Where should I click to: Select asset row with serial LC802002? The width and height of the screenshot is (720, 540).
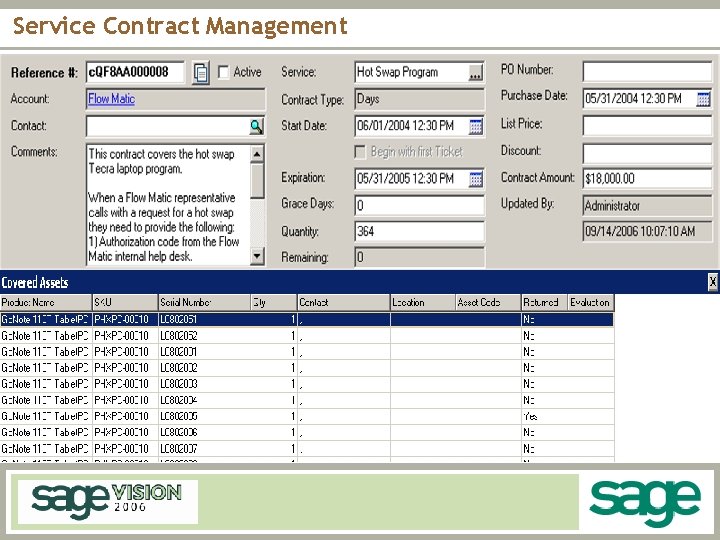307,368
